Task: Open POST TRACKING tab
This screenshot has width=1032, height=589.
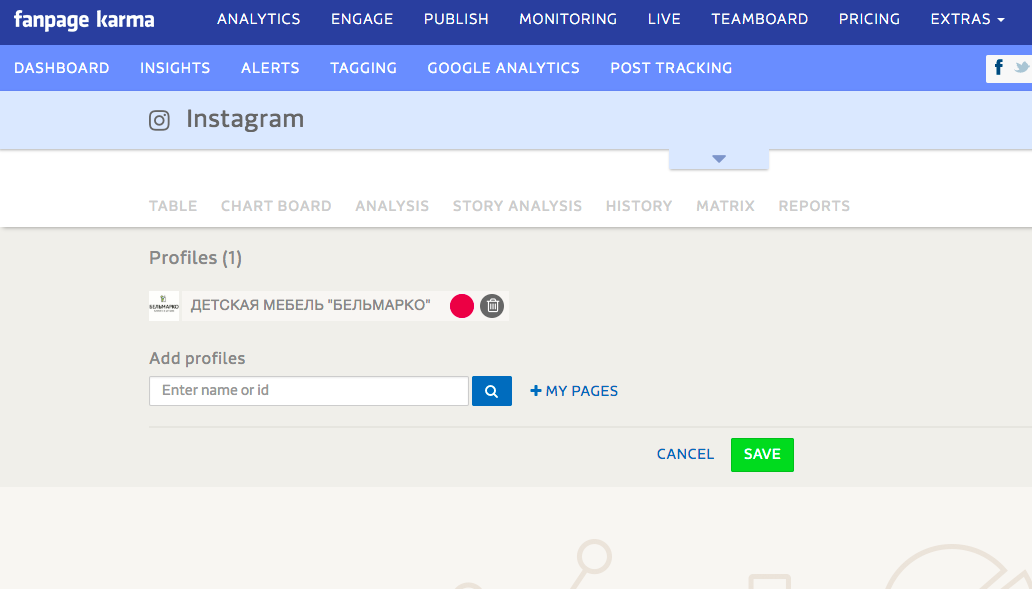Action: coord(671,68)
